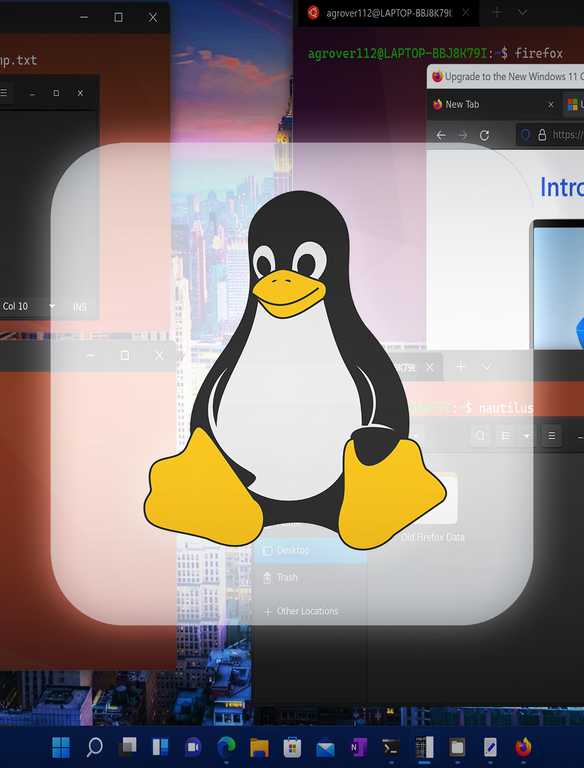The width and height of the screenshot is (584, 768).
Task: Open the text editor taskbar icon with pencil
Action: 490,747
